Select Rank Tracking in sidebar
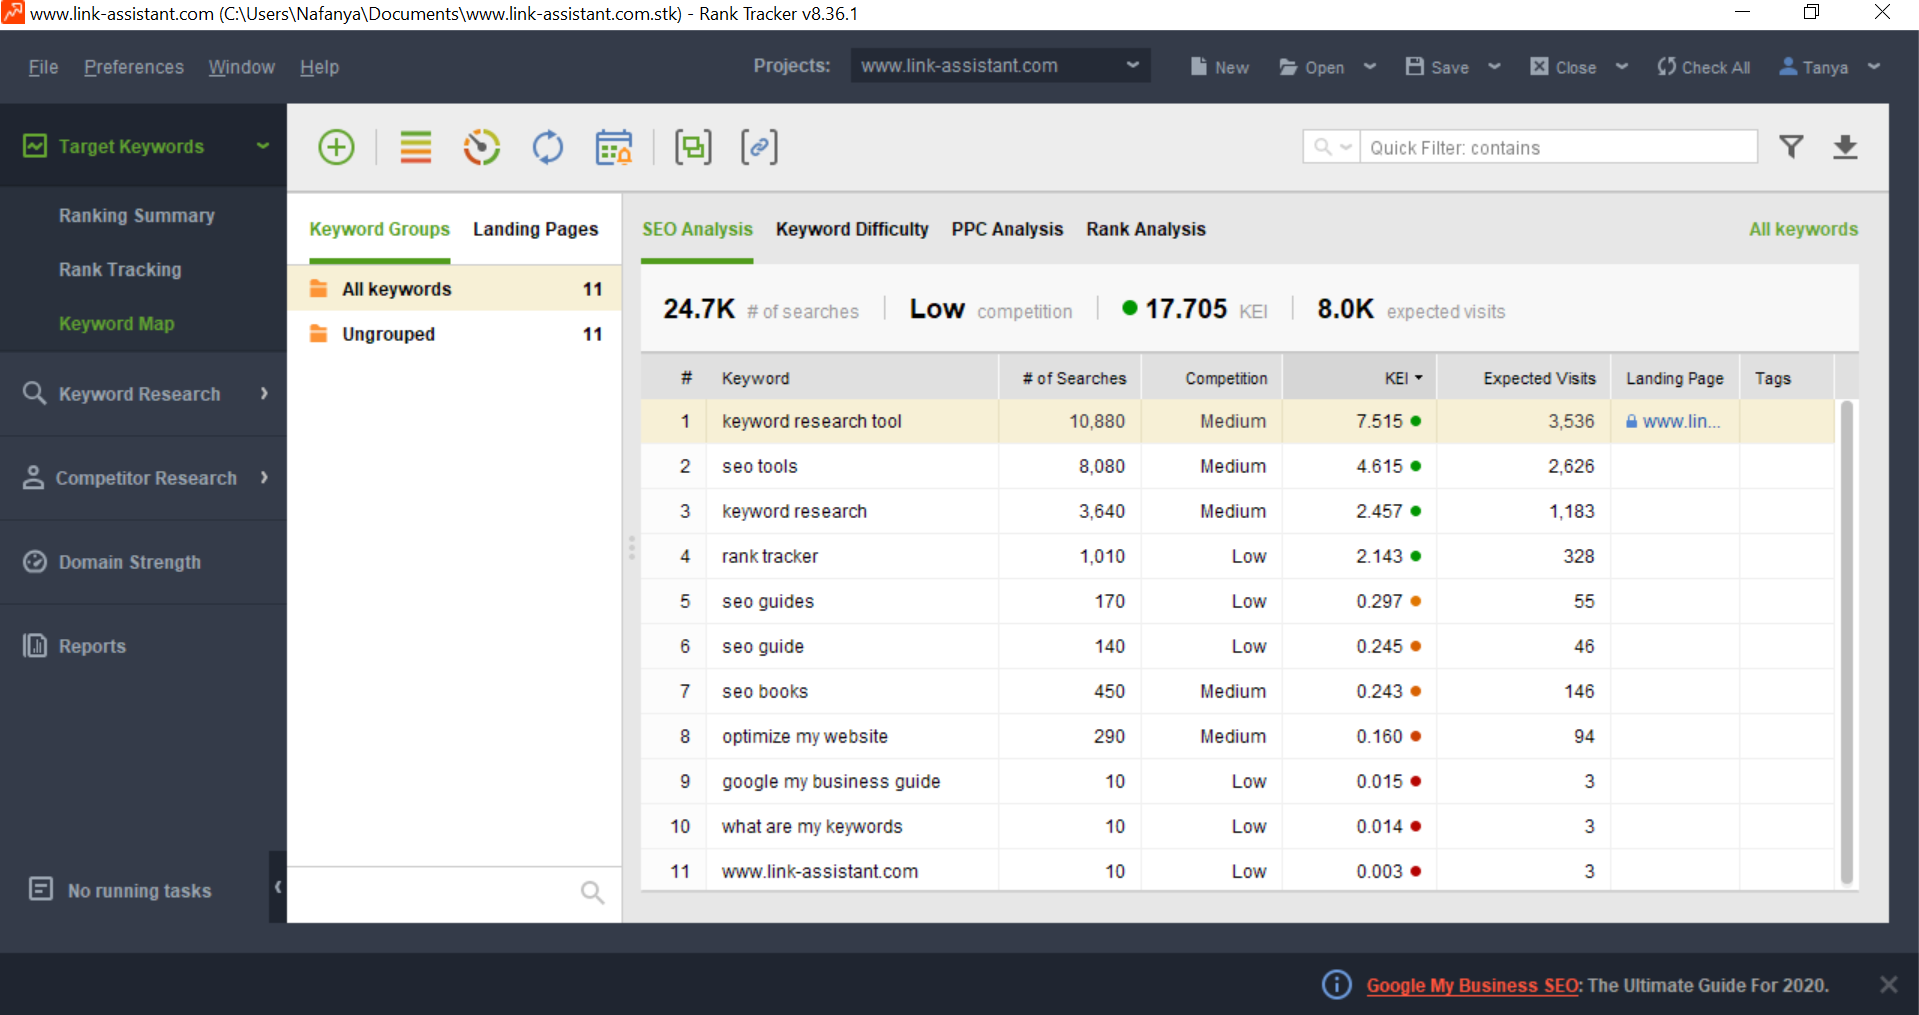Screen dimensions: 1919x1015 [x=120, y=270]
